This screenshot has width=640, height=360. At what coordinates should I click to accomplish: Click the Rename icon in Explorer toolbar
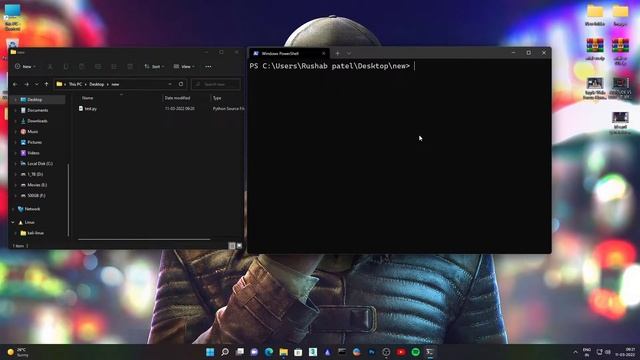point(98,67)
